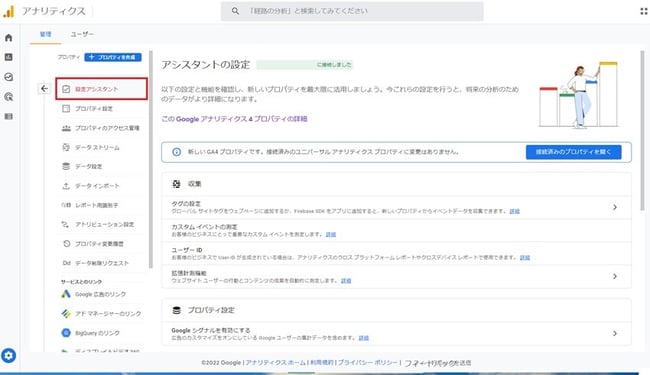Click the アトリビューション設定 icon
This screenshot has width=650, height=375.
(66, 224)
